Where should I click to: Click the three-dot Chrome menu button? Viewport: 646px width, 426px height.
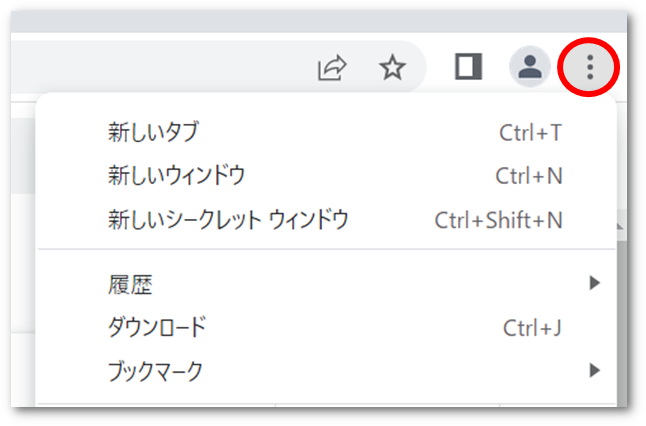click(590, 67)
